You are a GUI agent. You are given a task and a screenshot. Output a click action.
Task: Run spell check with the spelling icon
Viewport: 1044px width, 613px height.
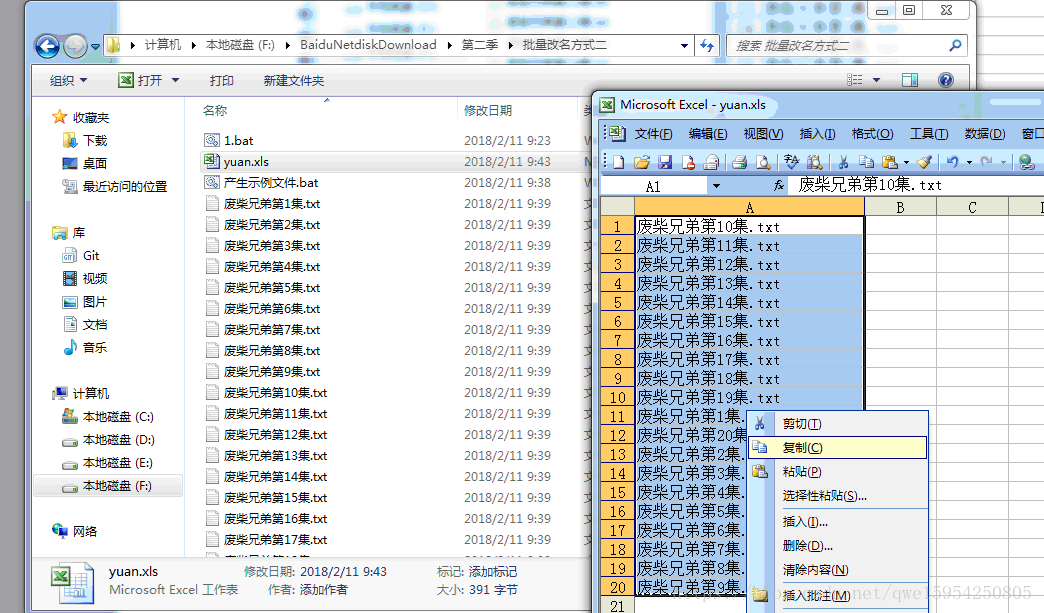tap(791, 163)
